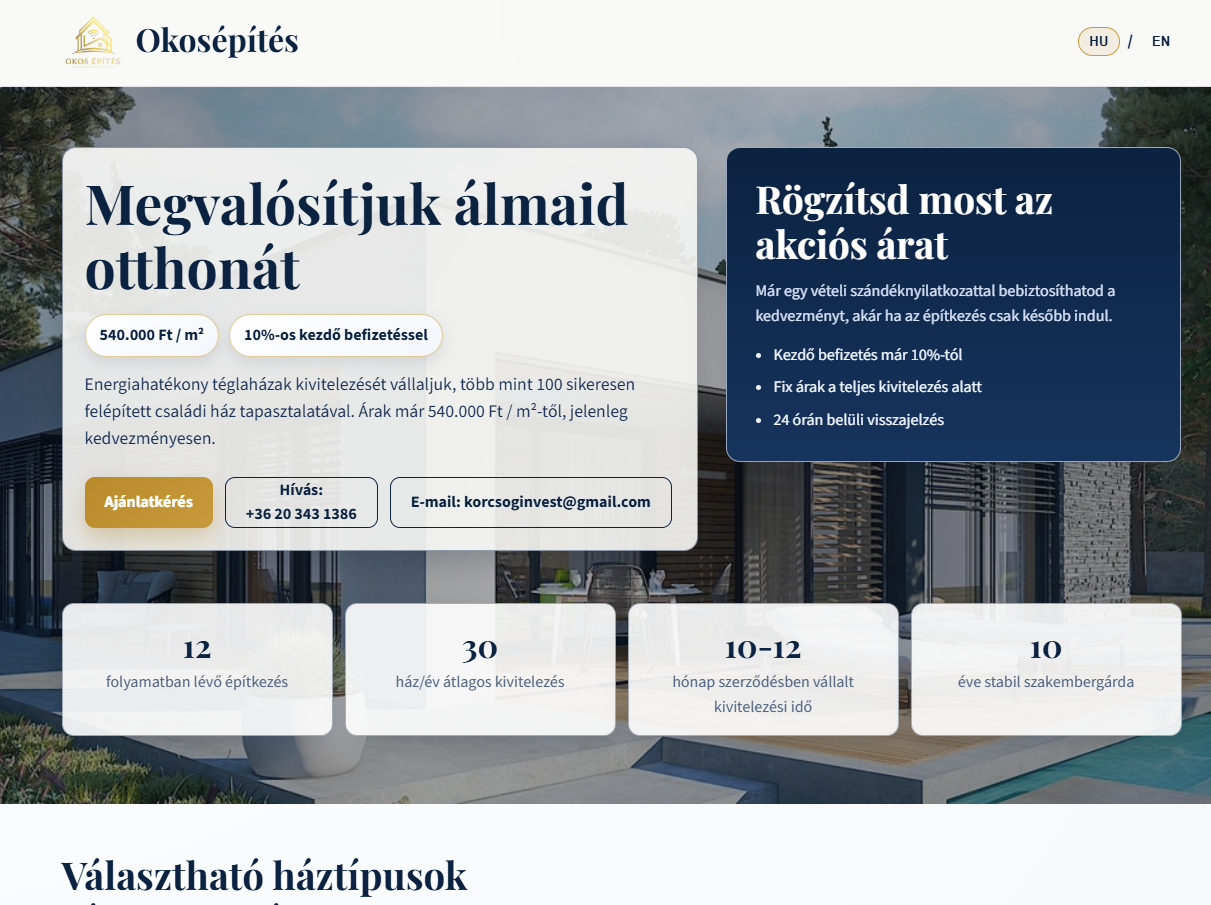This screenshot has height=905, width=1211.
Task: Call the +36 20 343 1386 number
Action: coord(301,502)
